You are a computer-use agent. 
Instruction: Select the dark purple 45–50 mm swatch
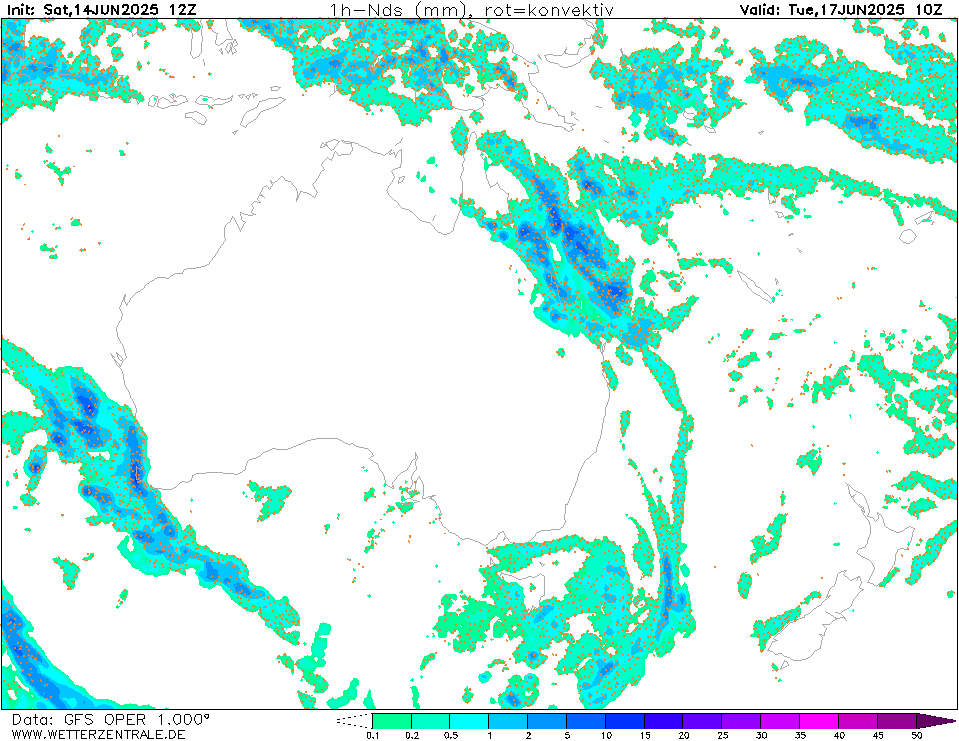[x=897, y=721]
